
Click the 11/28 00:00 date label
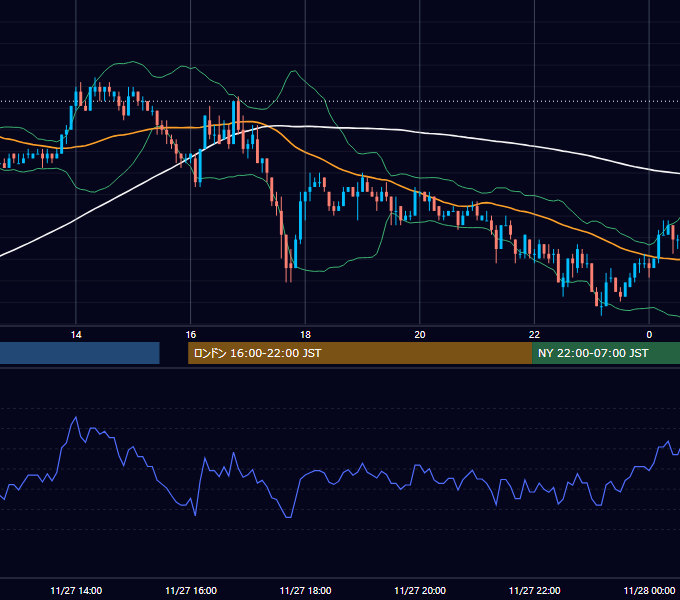tap(649, 590)
